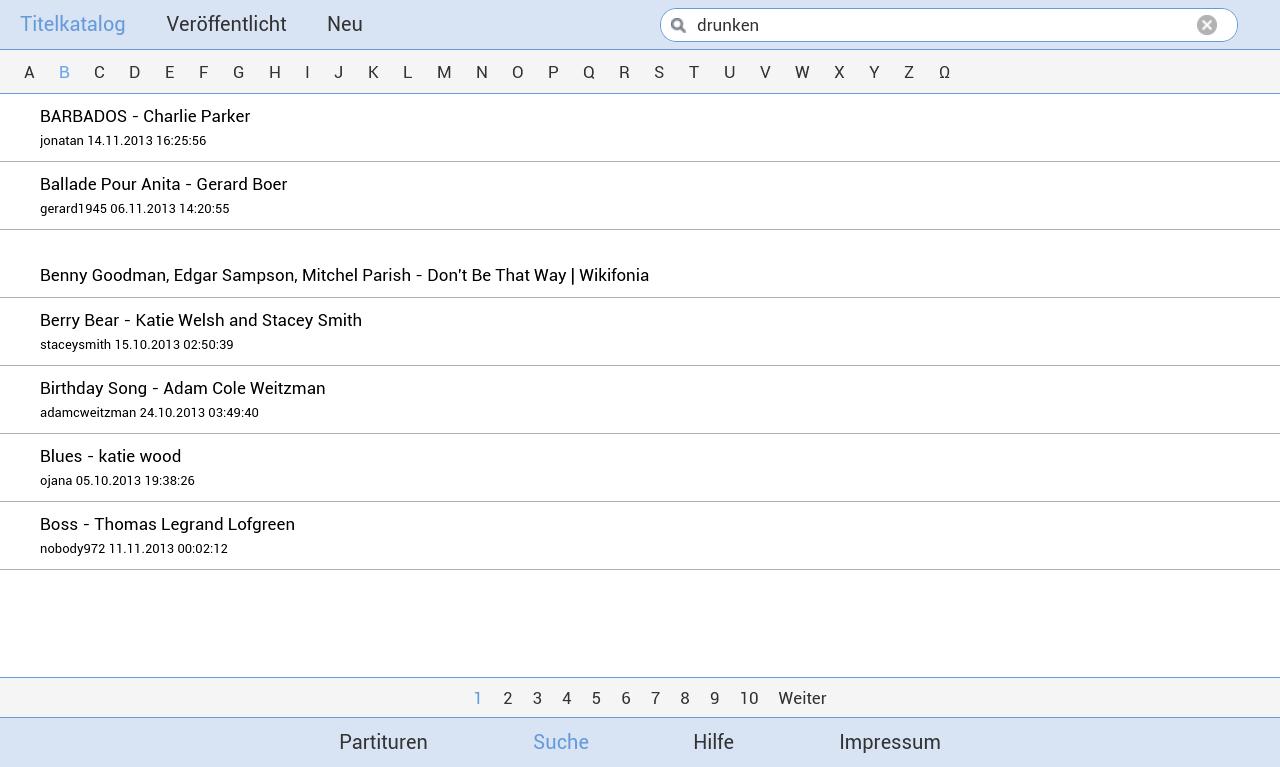Show titles under letter L
Viewport: 1280px width, 767px height.
point(407,72)
